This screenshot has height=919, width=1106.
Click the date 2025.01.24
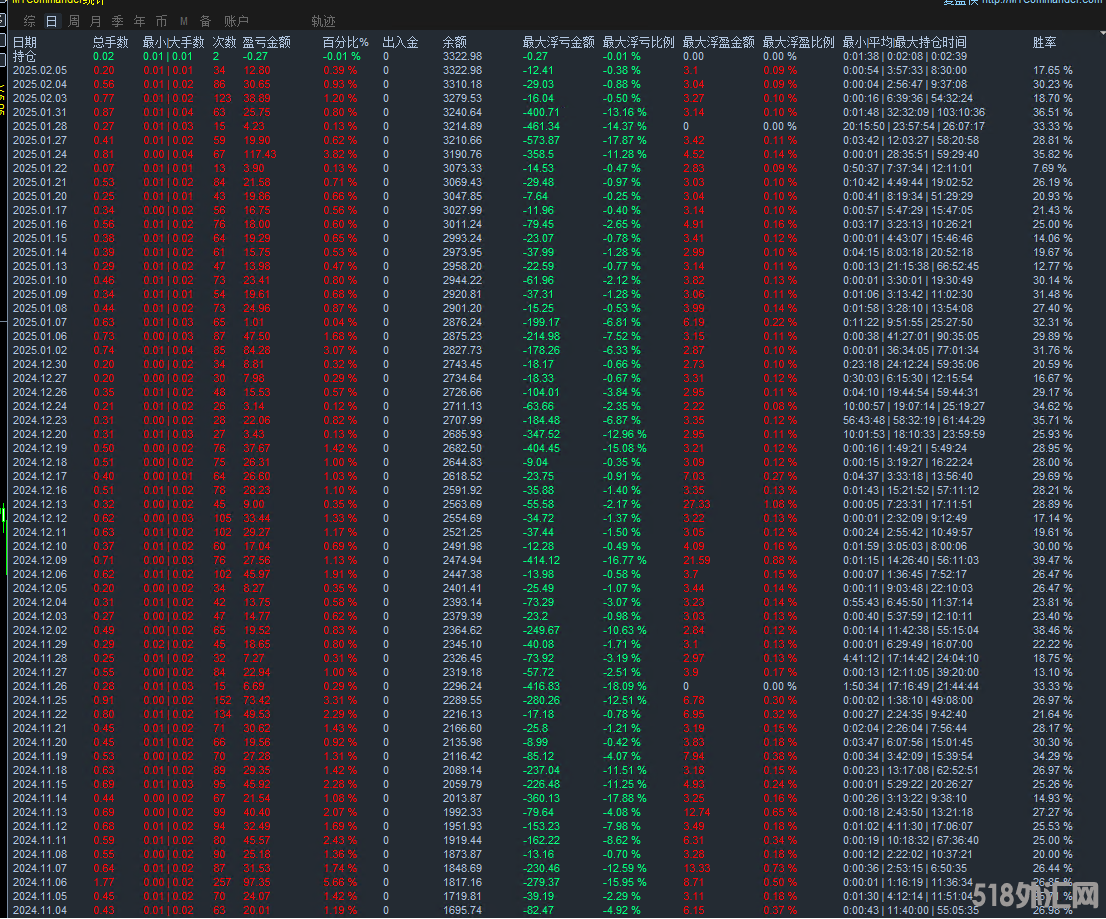(40, 154)
